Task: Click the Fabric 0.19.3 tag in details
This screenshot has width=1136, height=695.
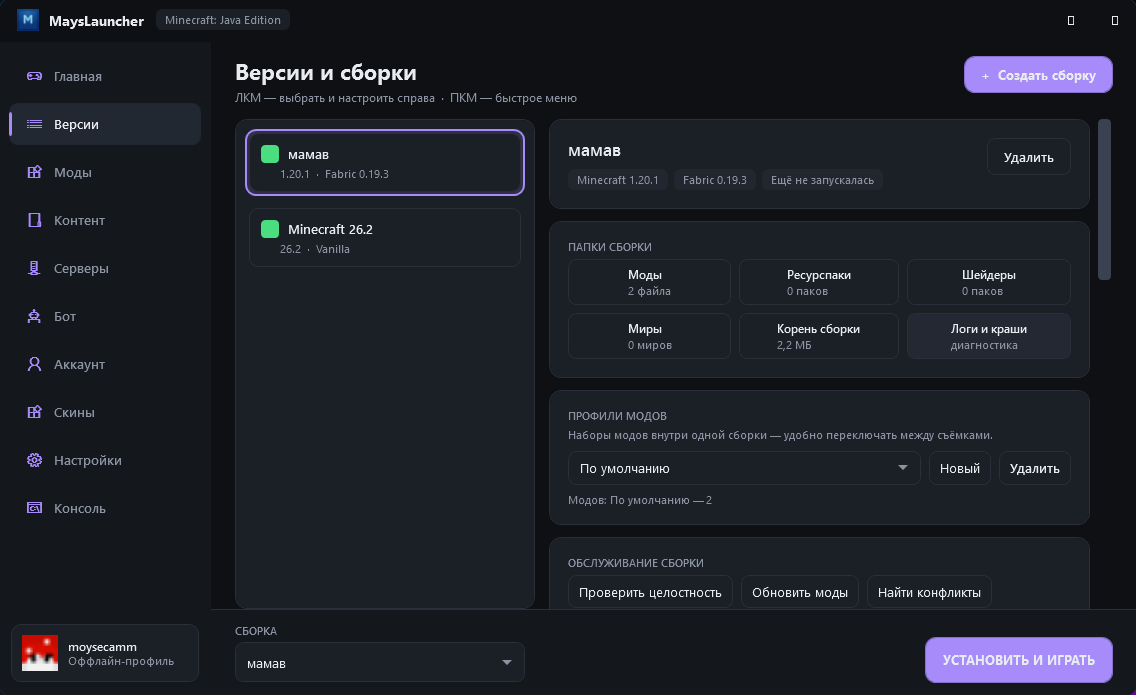Action: pos(714,180)
